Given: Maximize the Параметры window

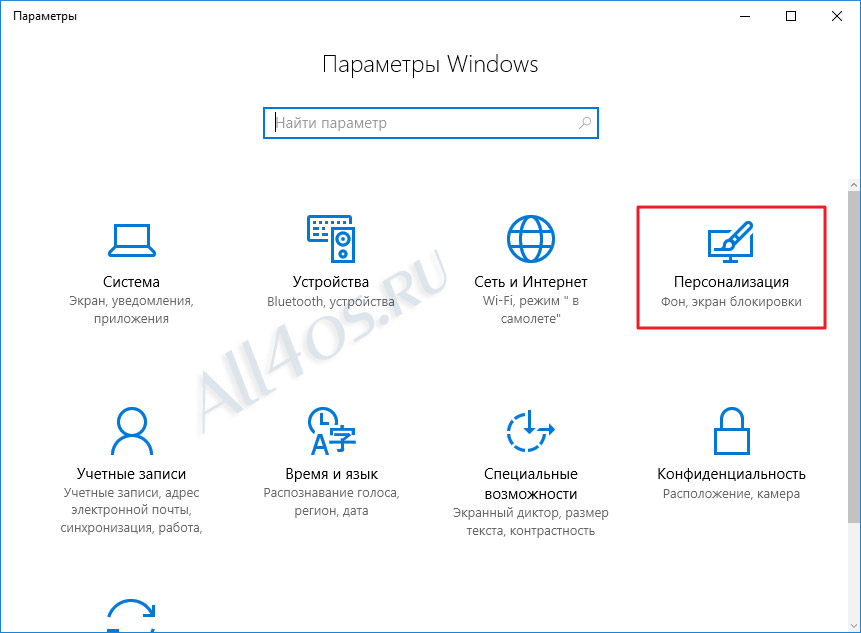Looking at the screenshot, I should click(x=791, y=16).
